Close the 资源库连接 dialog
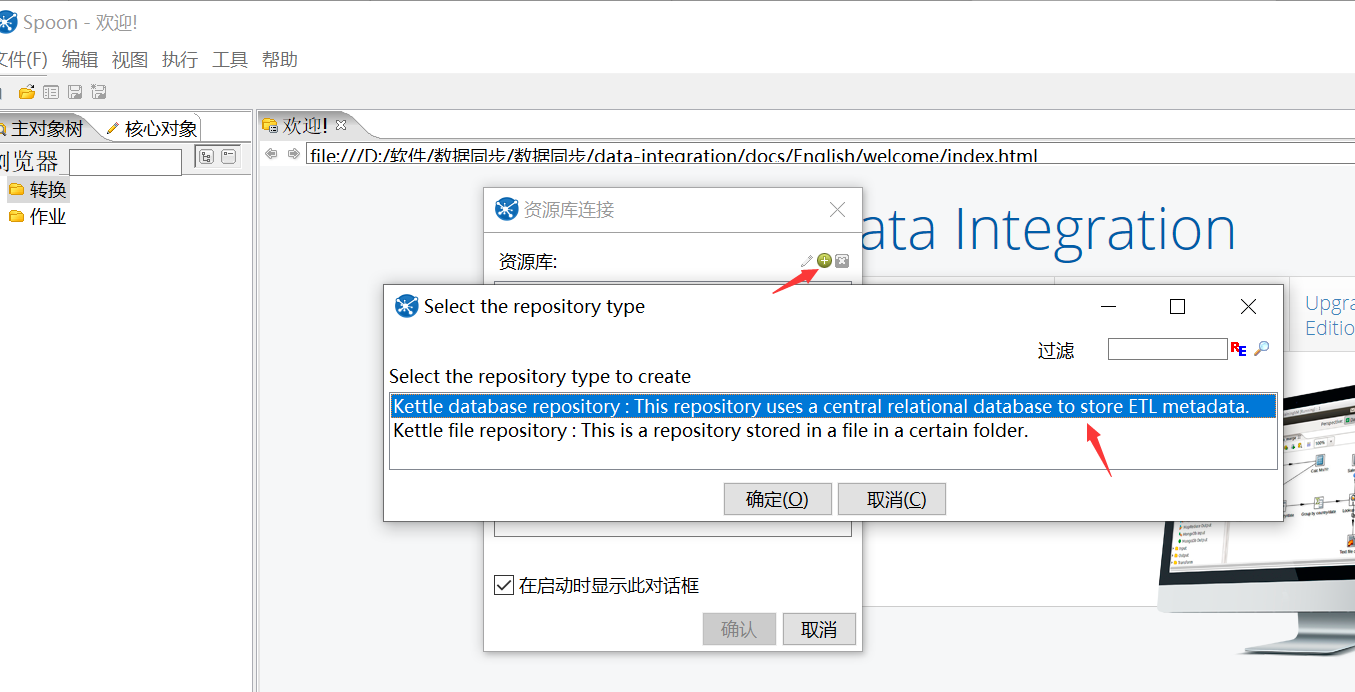 837,209
